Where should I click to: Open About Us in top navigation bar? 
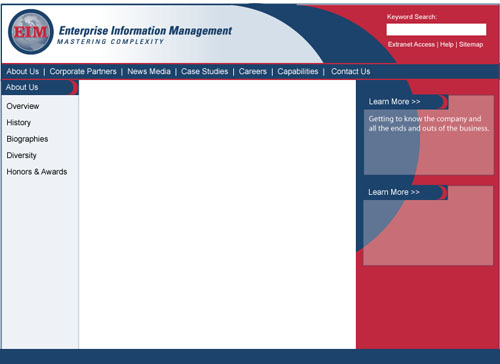(23, 71)
